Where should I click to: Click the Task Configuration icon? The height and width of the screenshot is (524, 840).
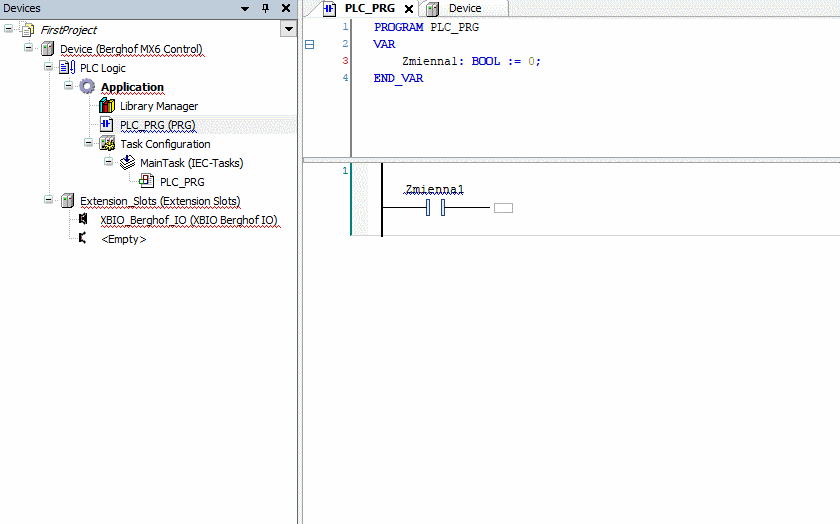tap(107, 144)
